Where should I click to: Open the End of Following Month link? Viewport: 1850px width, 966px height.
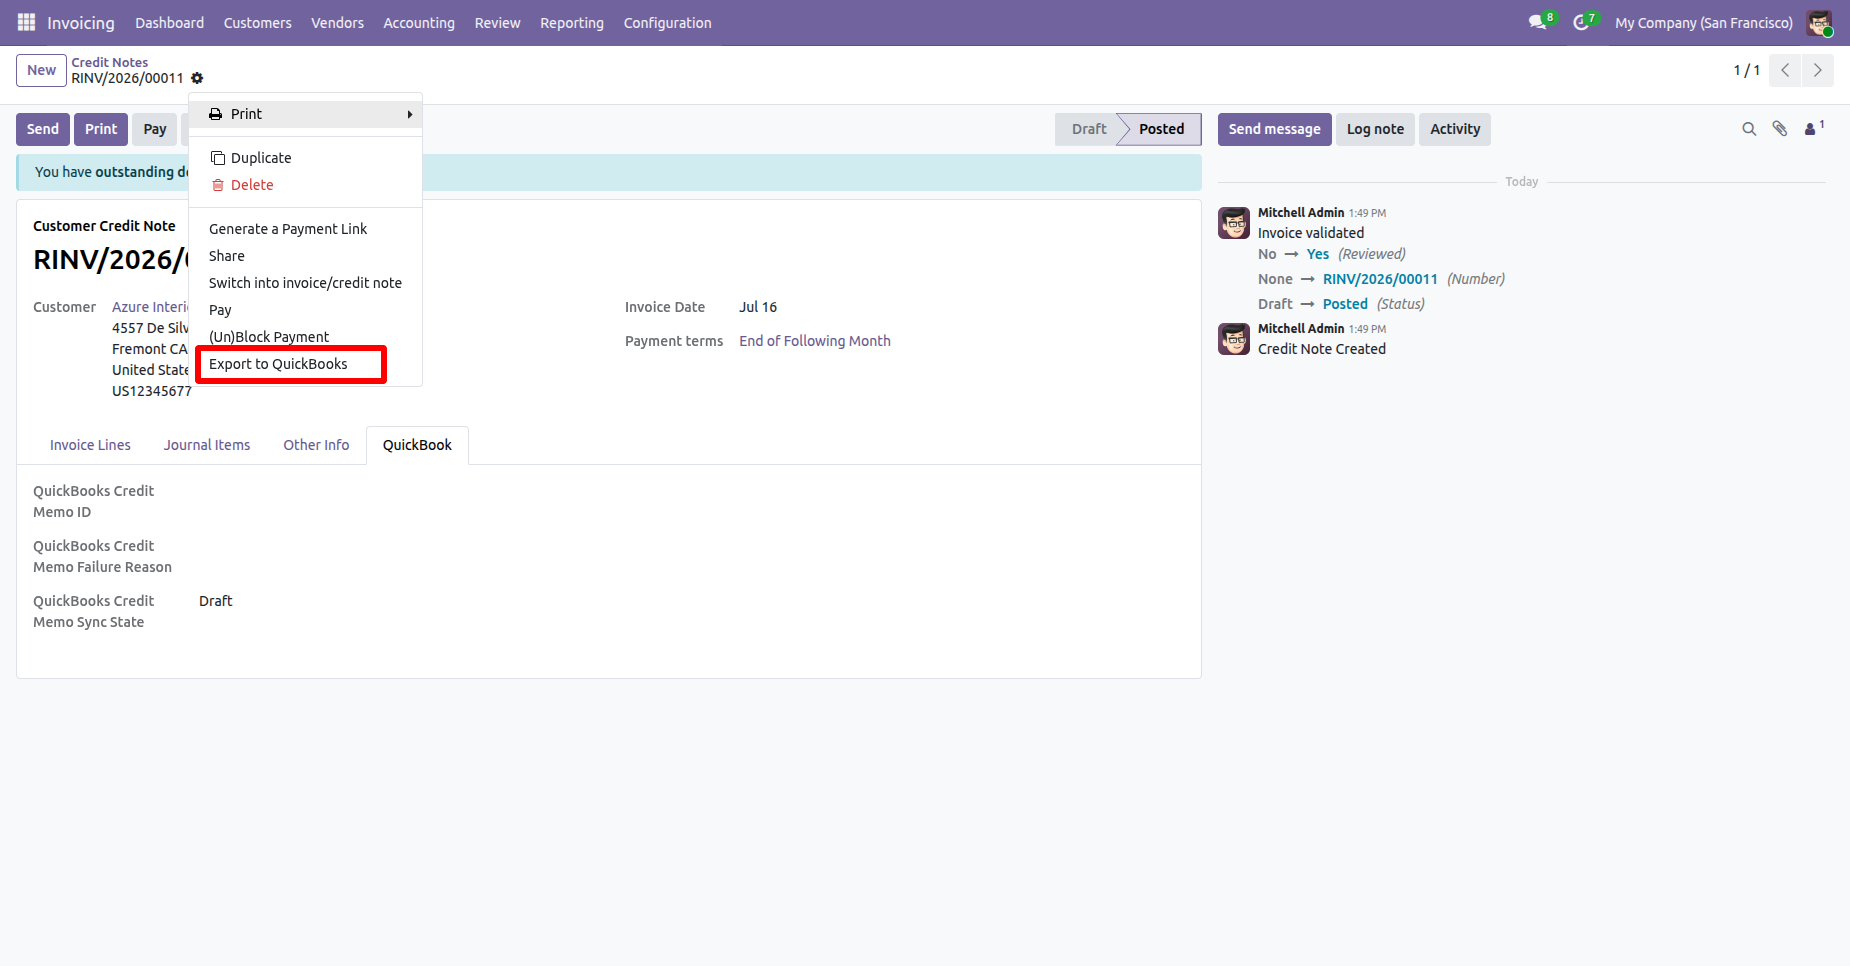[x=815, y=341]
